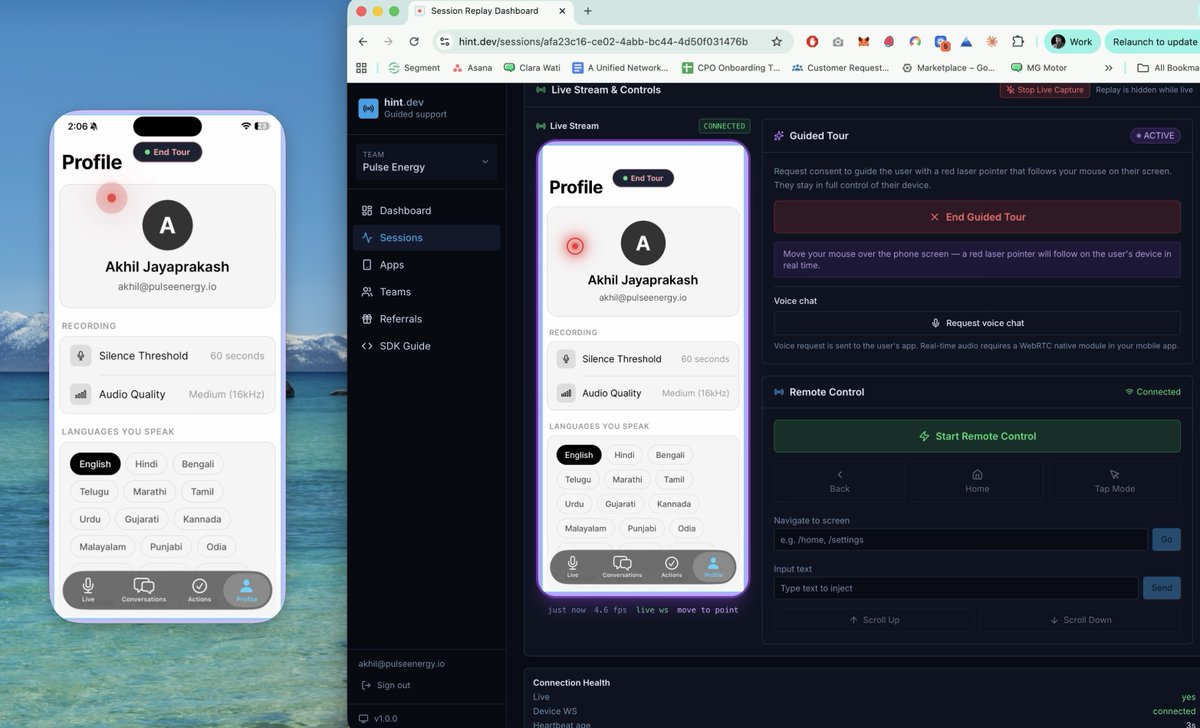Image resolution: width=1200 pixels, height=728 pixels.
Task: Show more bookmarks with the chevron
Action: pyautogui.click(x=1109, y=68)
